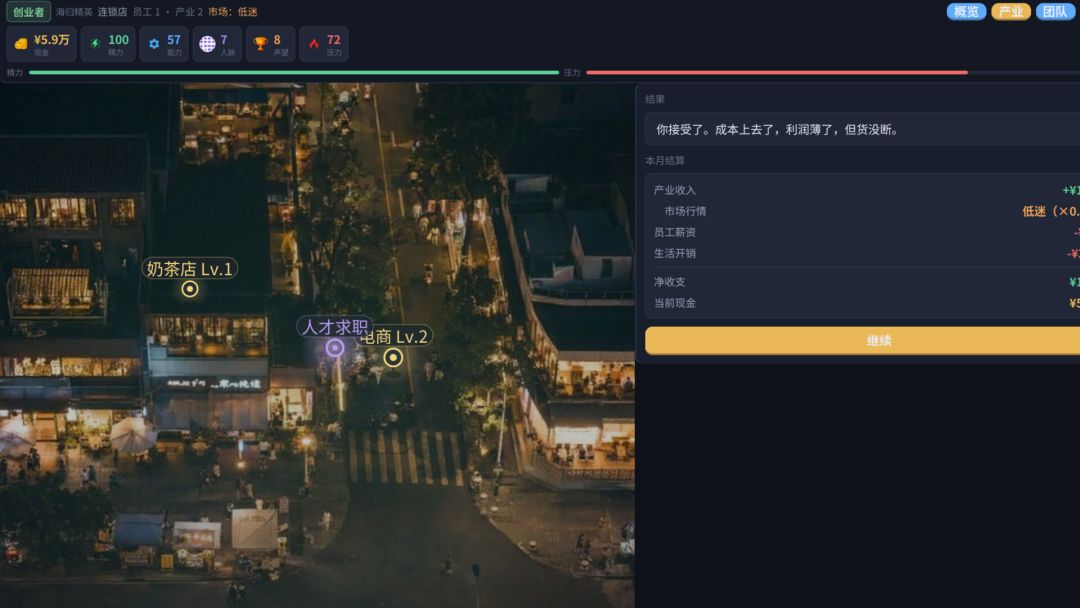
Task: Click the energy lightning icon
Action: tap(95, 43)
